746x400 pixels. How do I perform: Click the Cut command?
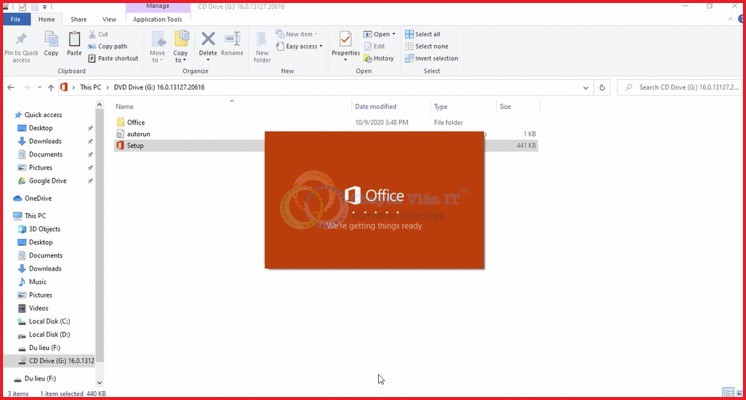(98, 34)
